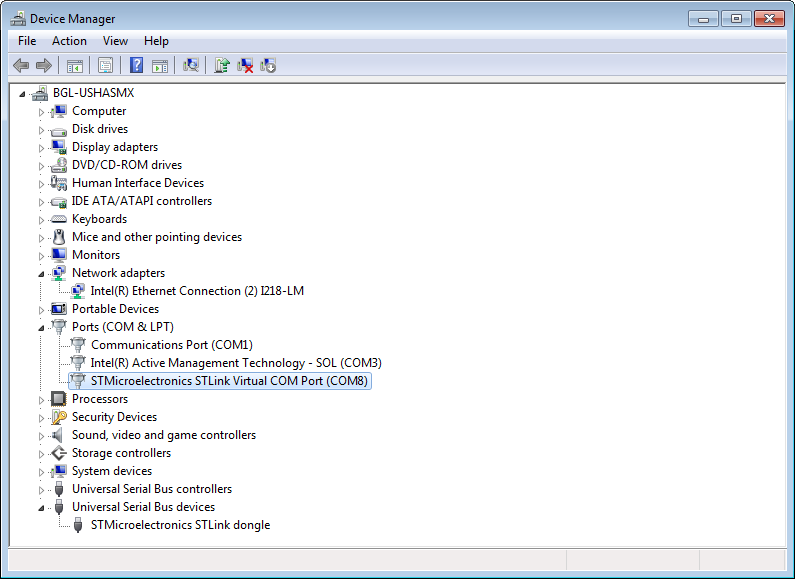The width and height of the screenshot is (795, 579).
Task: Collapse the BGL-USHASMX root node
Action: 22,94
